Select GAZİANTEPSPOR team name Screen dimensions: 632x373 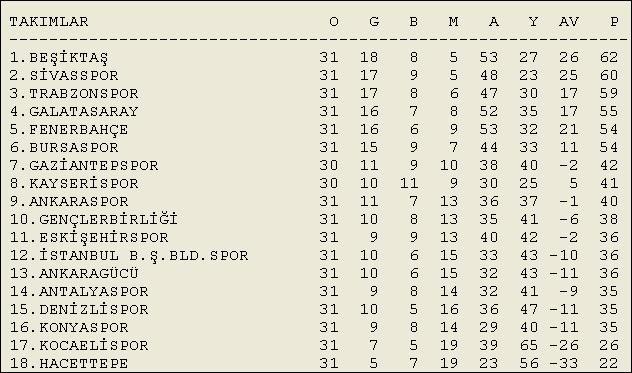[x=94, y=165]
